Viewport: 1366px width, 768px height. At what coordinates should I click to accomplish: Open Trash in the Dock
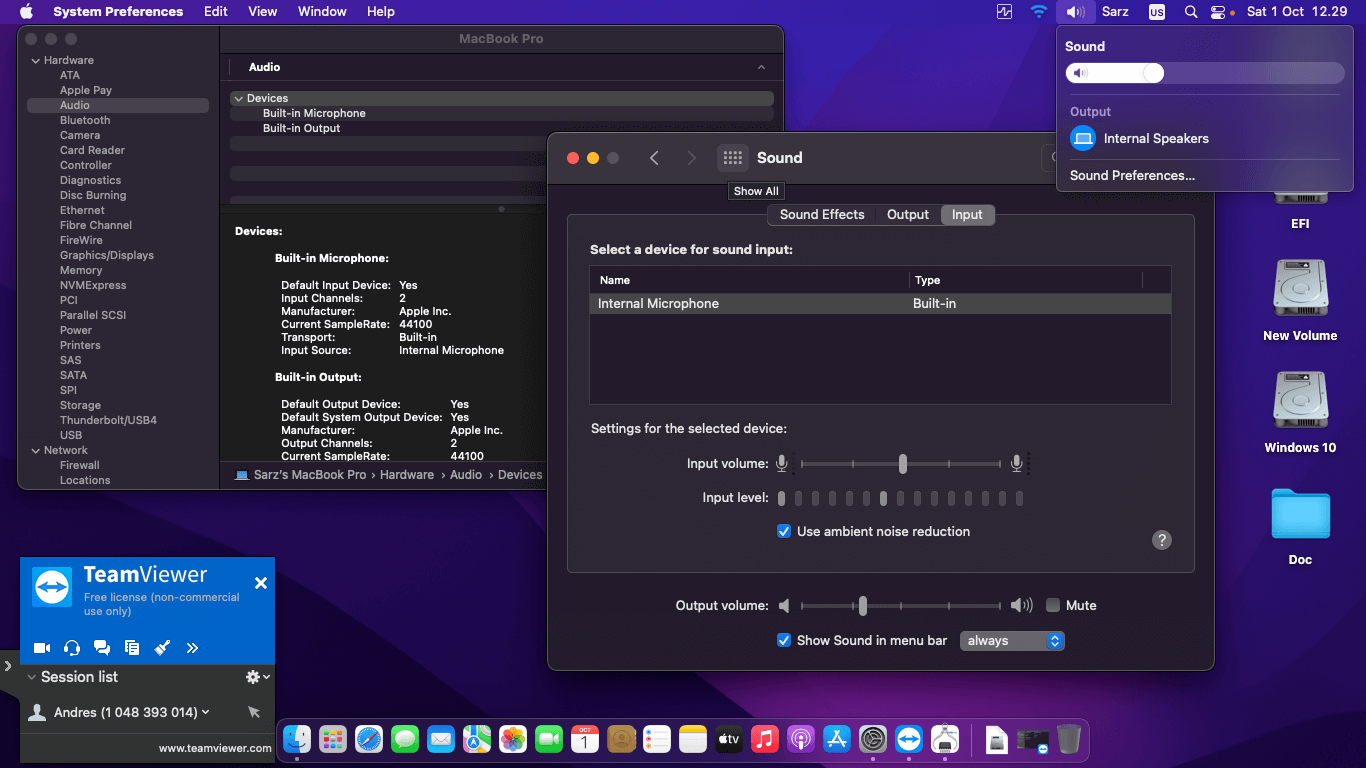1068,740
